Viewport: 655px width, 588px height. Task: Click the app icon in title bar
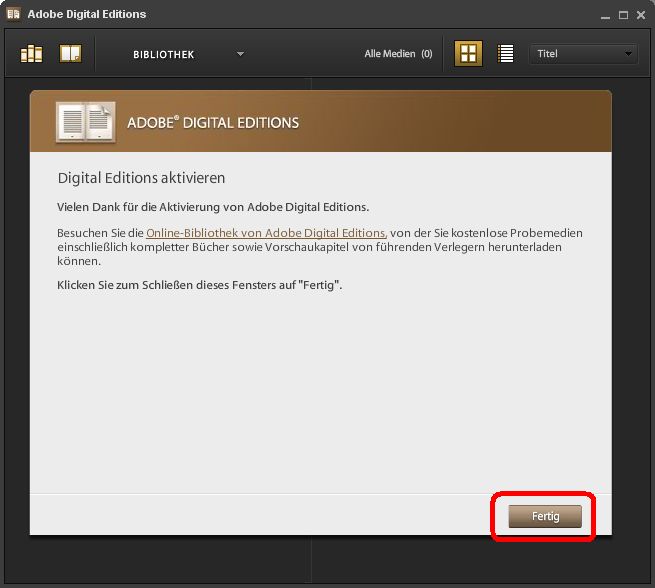(13, 14)
